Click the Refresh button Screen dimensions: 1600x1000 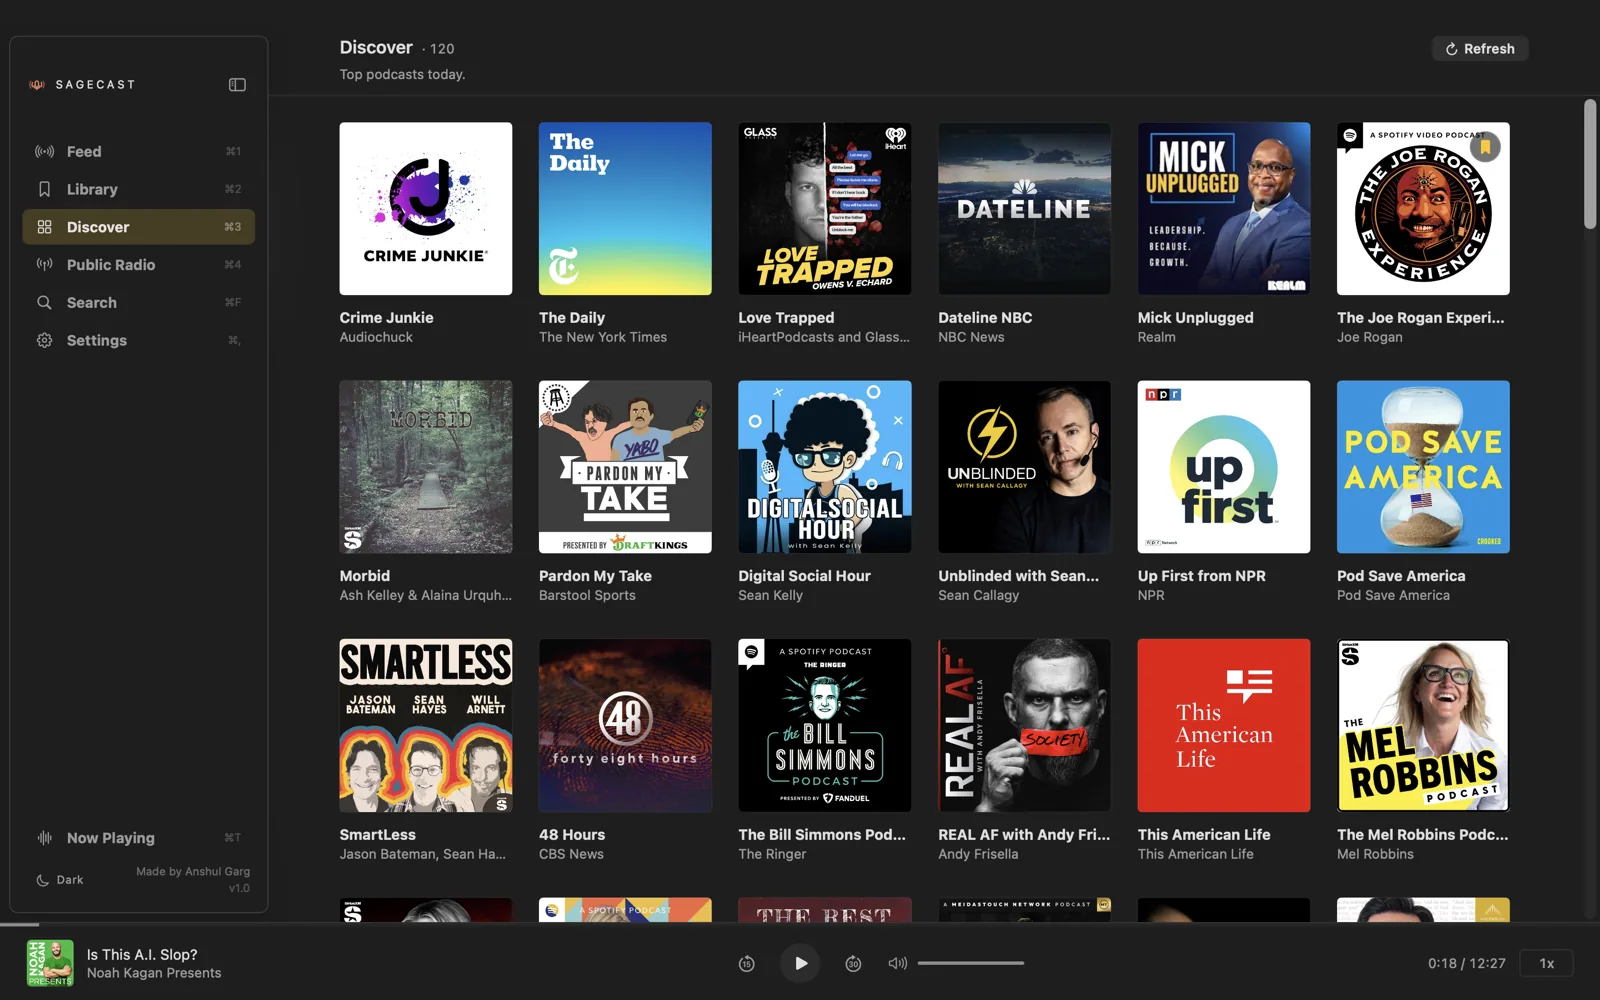1480,48
